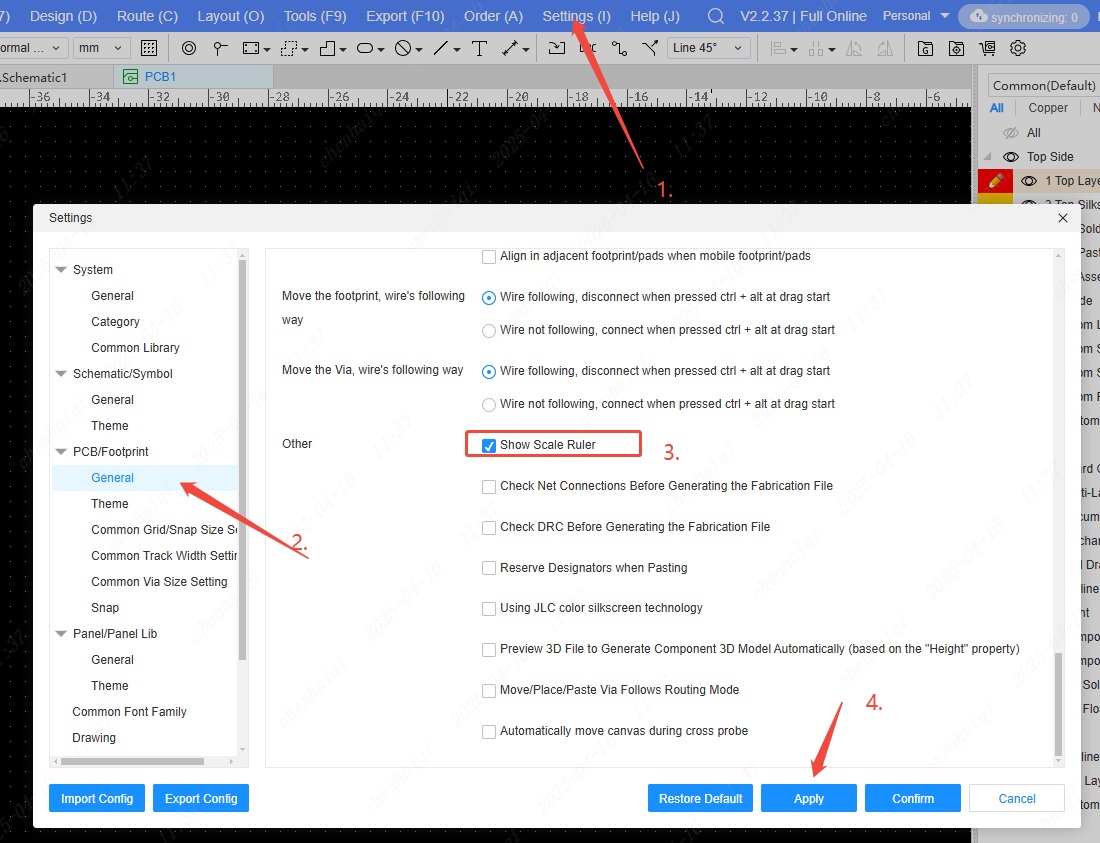This screenshot has width=1100, height=843.
Task: Click the red Top Layer color swatch
Action: point(995,181)
